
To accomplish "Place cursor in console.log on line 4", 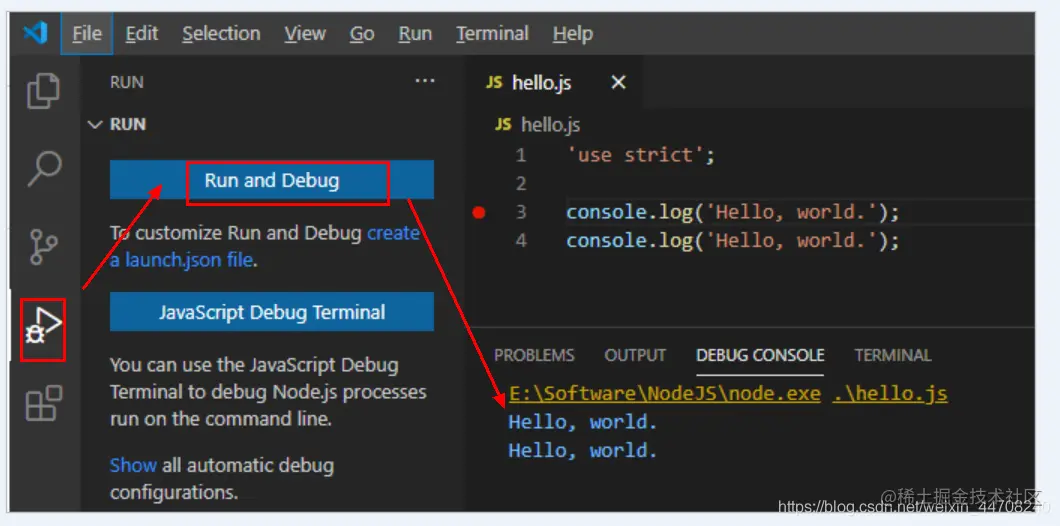I will point(733,241).
